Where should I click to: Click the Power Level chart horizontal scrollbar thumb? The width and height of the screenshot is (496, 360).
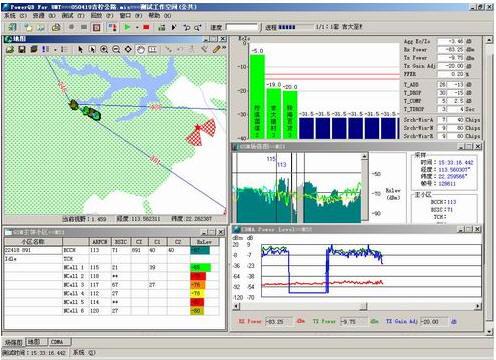(364, 306)
